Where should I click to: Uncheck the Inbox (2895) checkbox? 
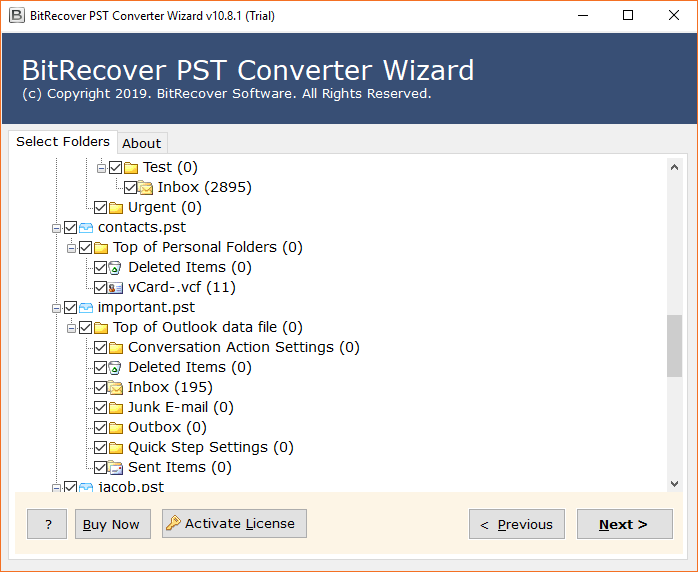click(x=130, y=188)
